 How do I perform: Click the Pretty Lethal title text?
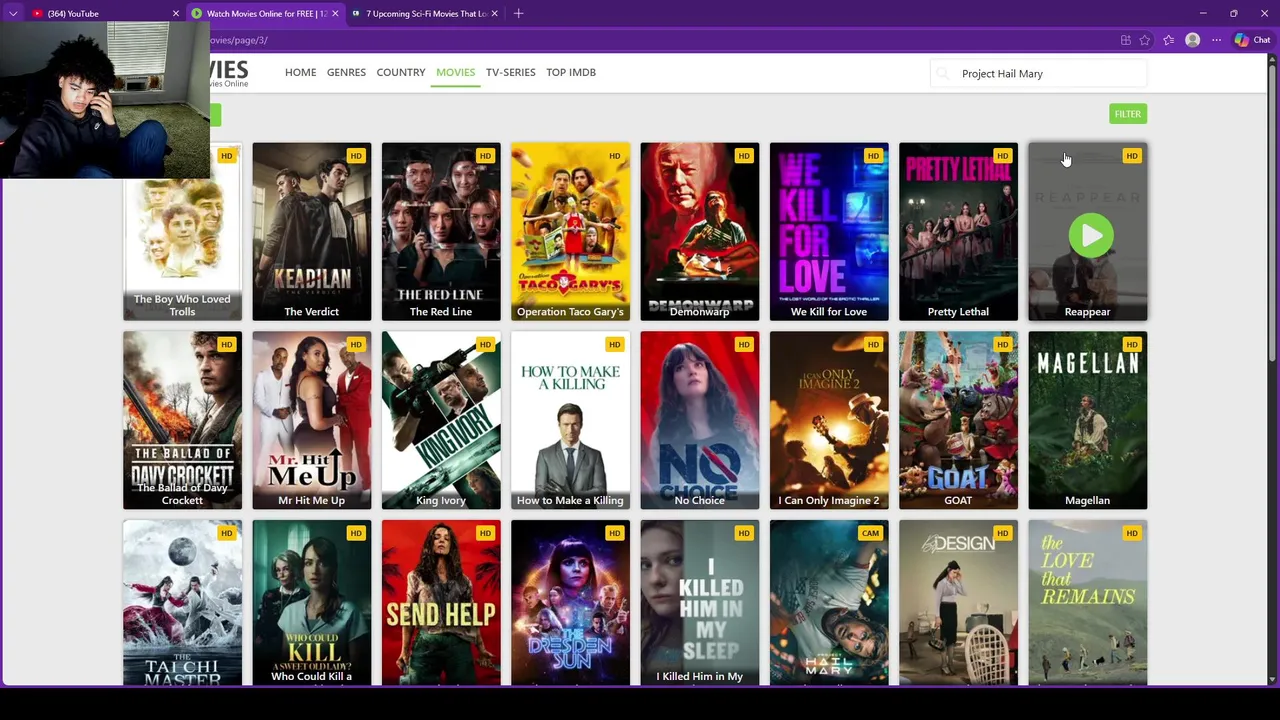click(958, 312)
